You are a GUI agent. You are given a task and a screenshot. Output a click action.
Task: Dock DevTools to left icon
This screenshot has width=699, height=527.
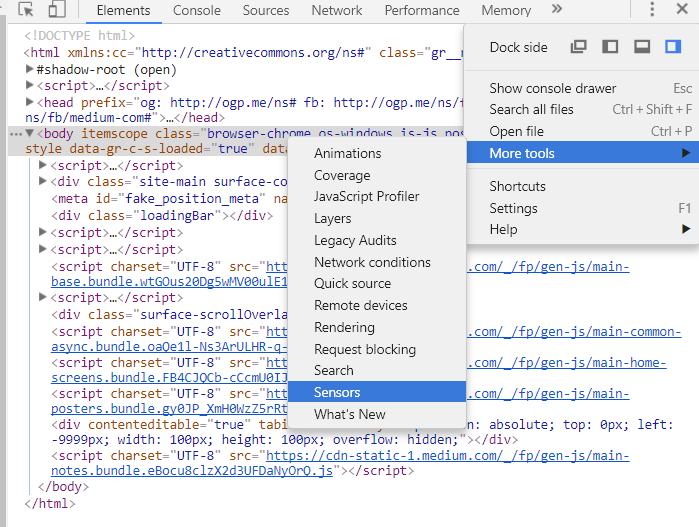pos(610,47)
